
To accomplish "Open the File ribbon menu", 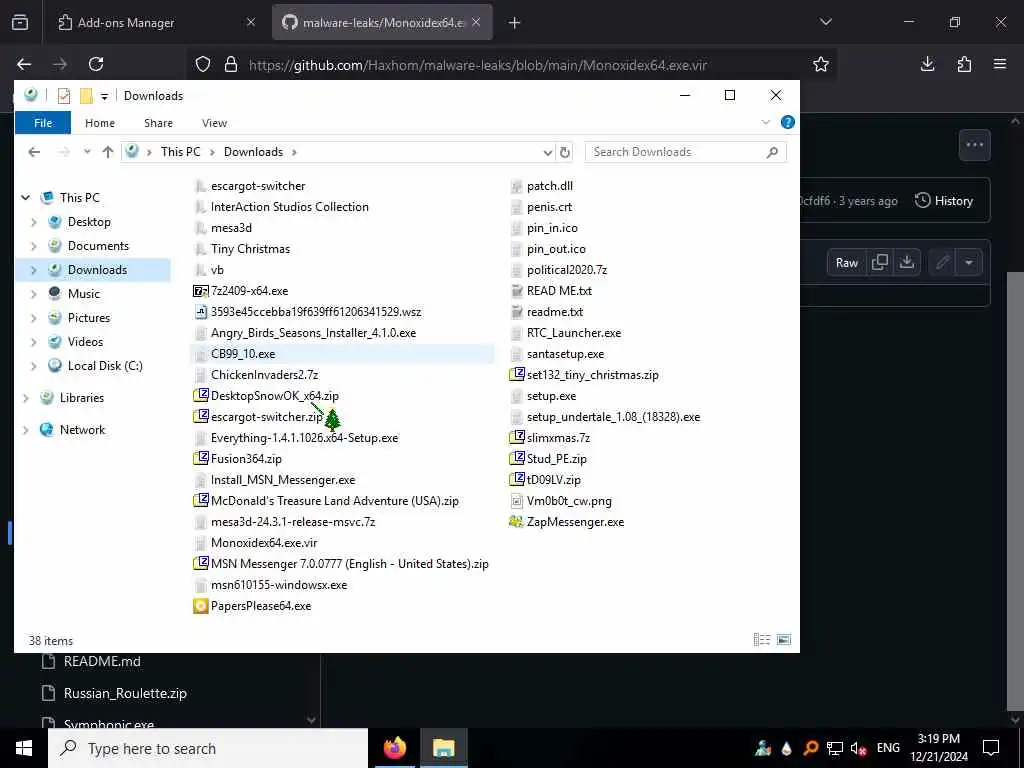I will [43, 123].
